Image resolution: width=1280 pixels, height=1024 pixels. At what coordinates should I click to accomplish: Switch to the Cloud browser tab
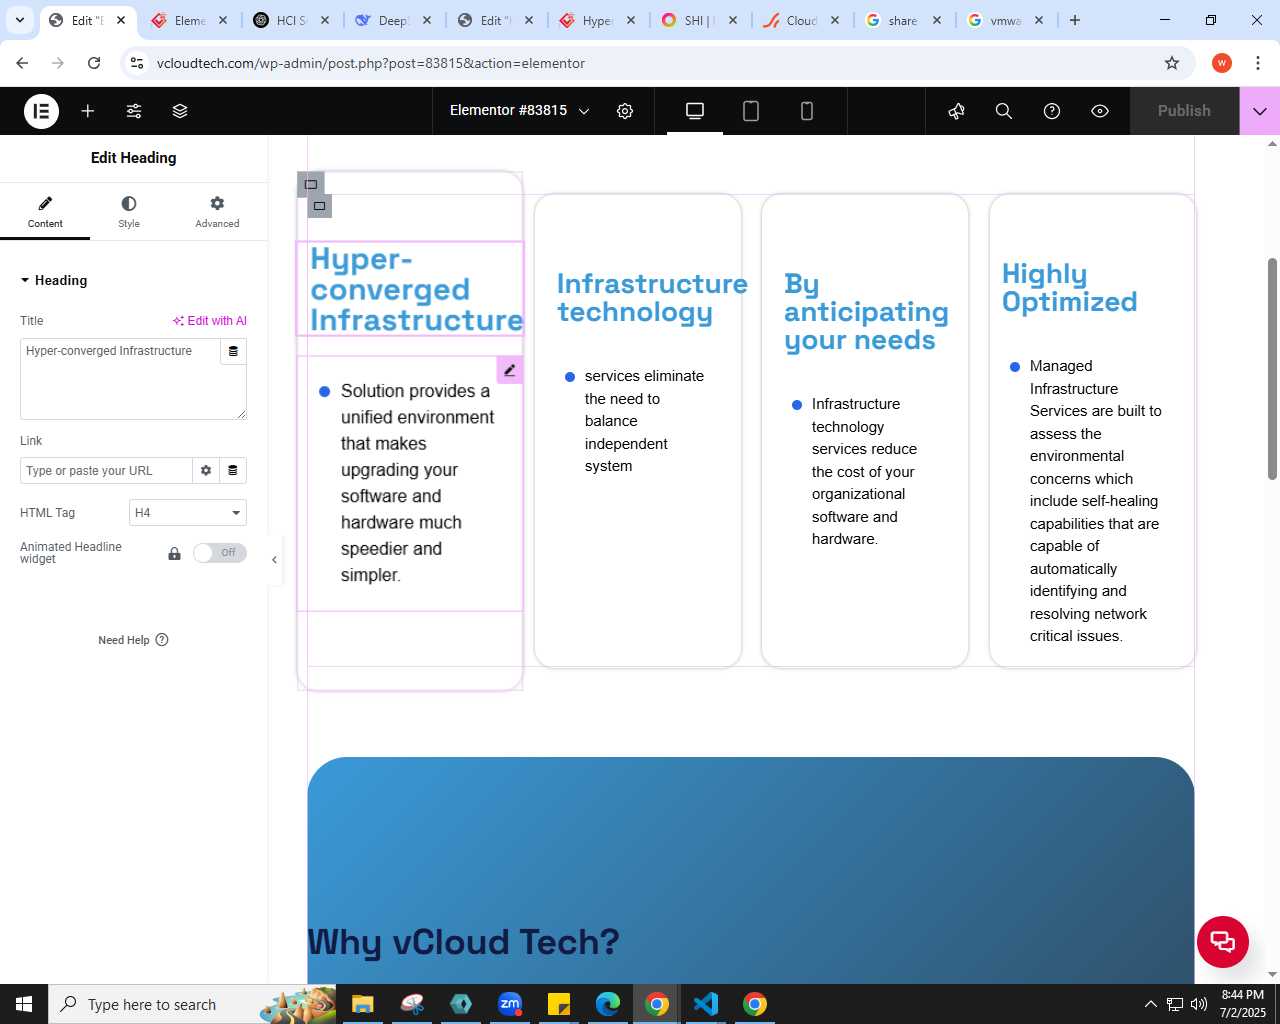[x=801, y=20]
